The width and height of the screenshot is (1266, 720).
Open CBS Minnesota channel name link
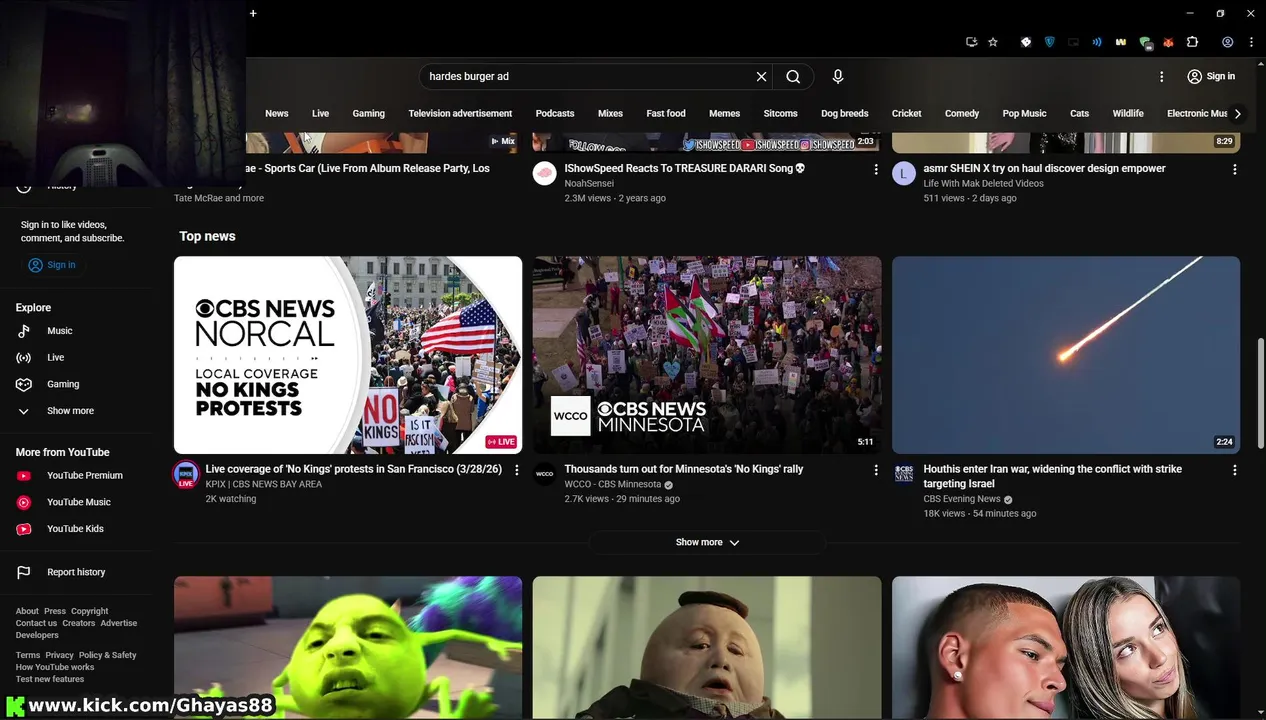click(612, 484)
